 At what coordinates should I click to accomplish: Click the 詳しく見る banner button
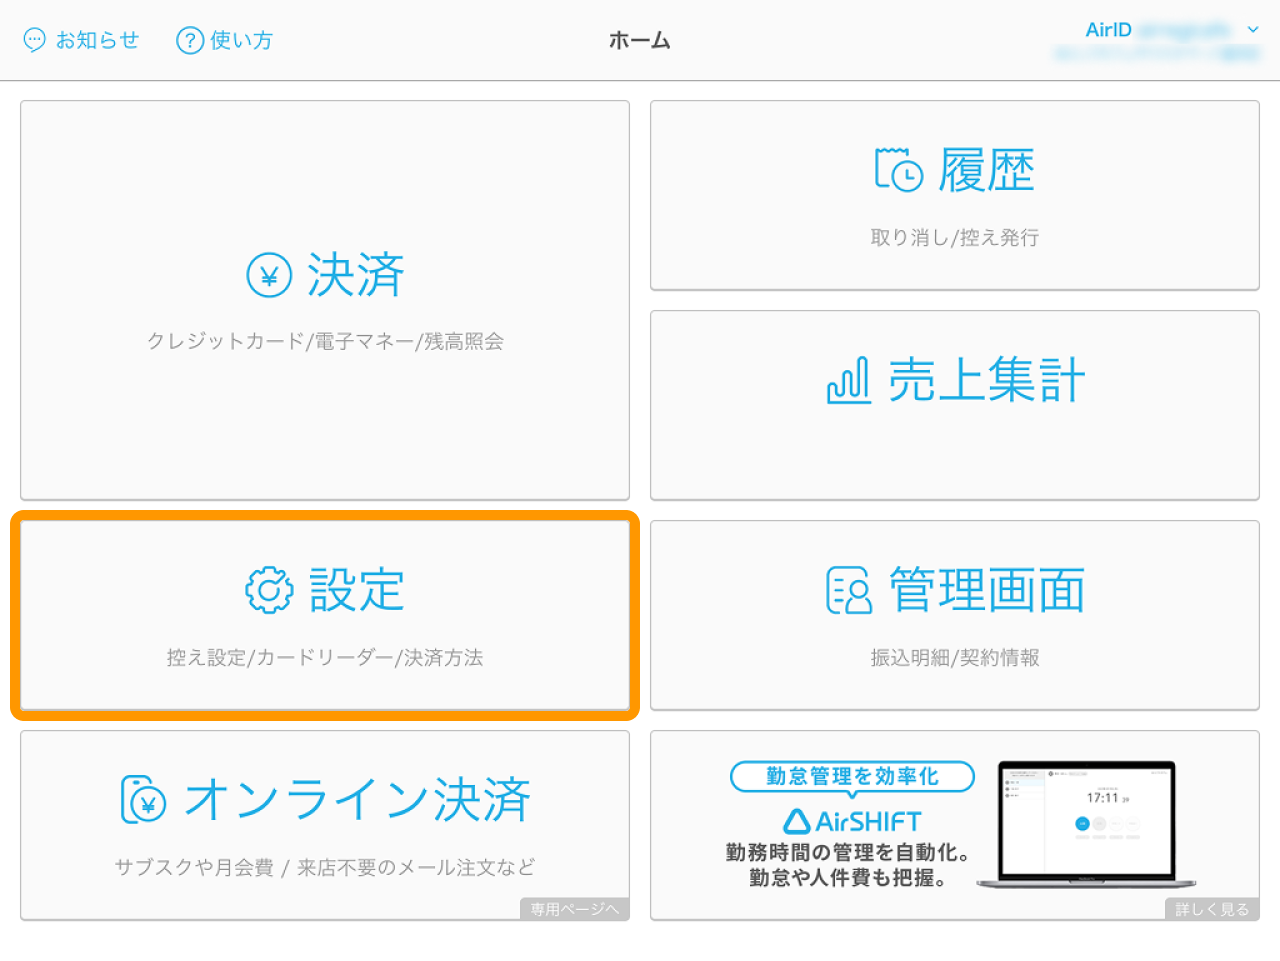tap(1212, 909)
